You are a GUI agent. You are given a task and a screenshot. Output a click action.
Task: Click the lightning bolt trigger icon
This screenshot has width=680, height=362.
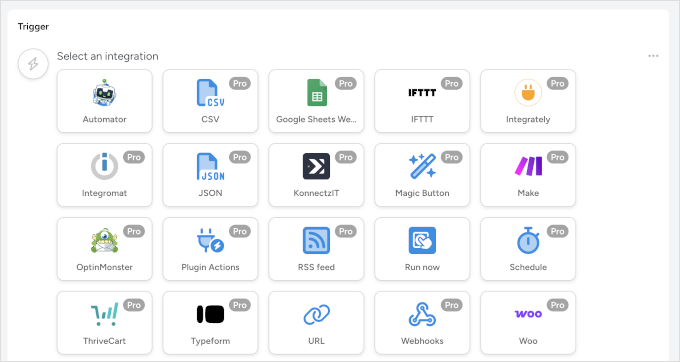(33, 64)
